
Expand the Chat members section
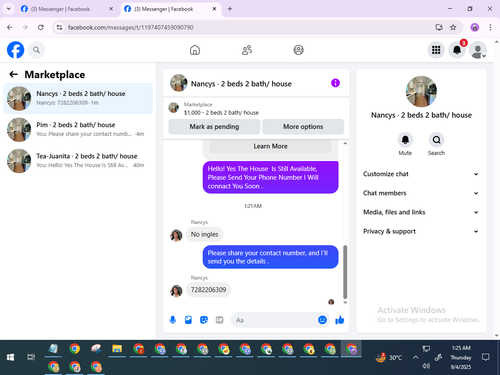(421, 193)
